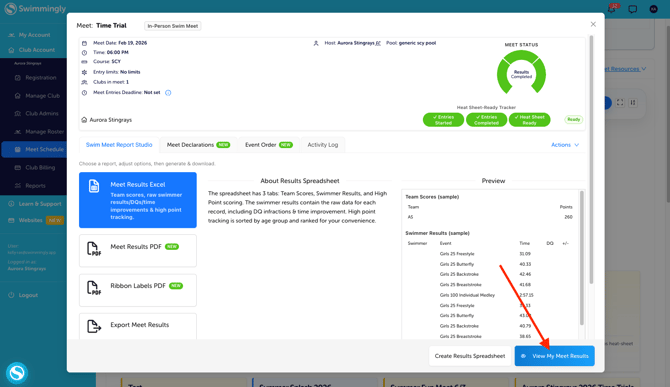
Task: Click the In-Person Swim Meet badge
Action: (173, 26)
